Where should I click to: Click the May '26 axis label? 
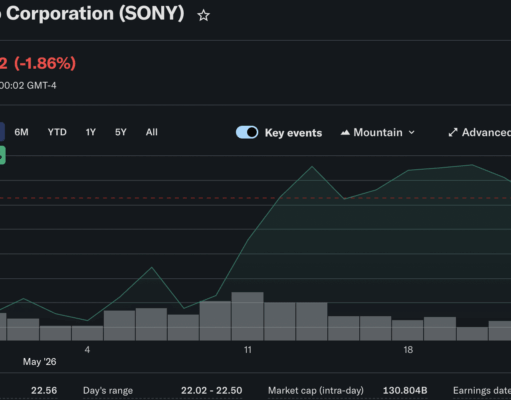click(x=39, y=362)
